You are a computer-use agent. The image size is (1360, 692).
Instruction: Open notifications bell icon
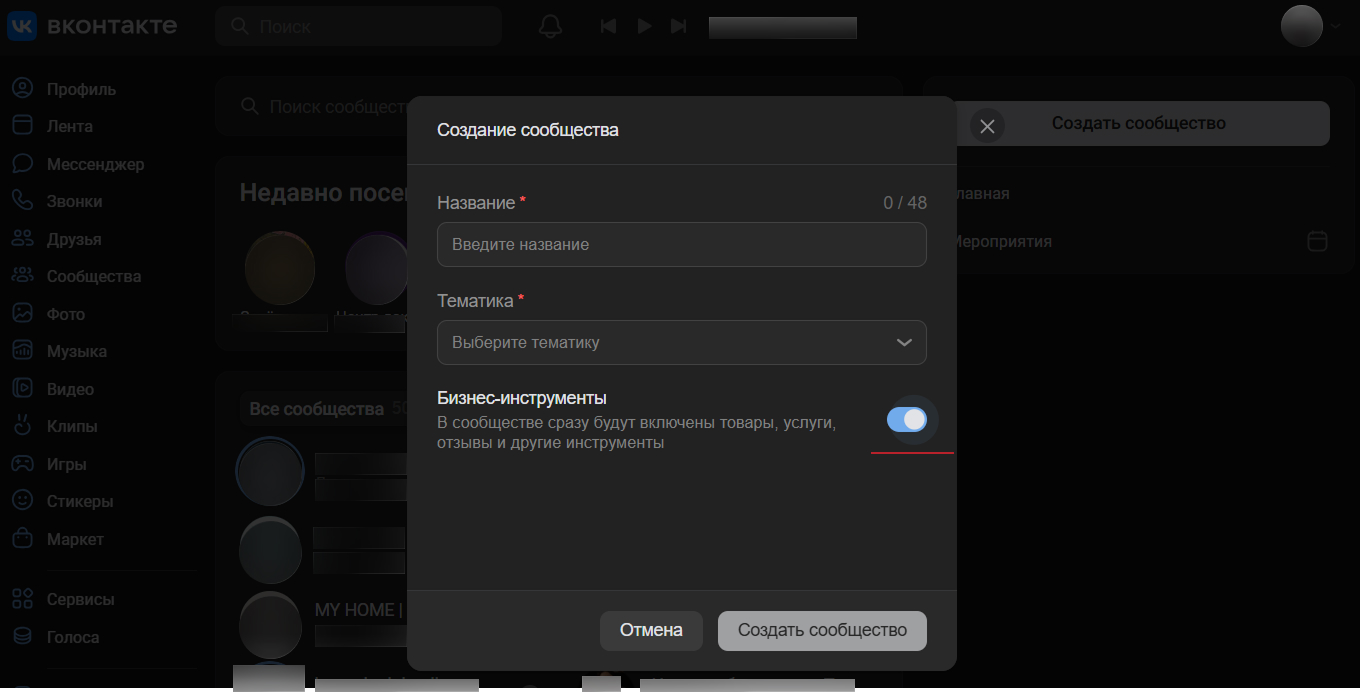pyautogui.click(x=550, y=26)
